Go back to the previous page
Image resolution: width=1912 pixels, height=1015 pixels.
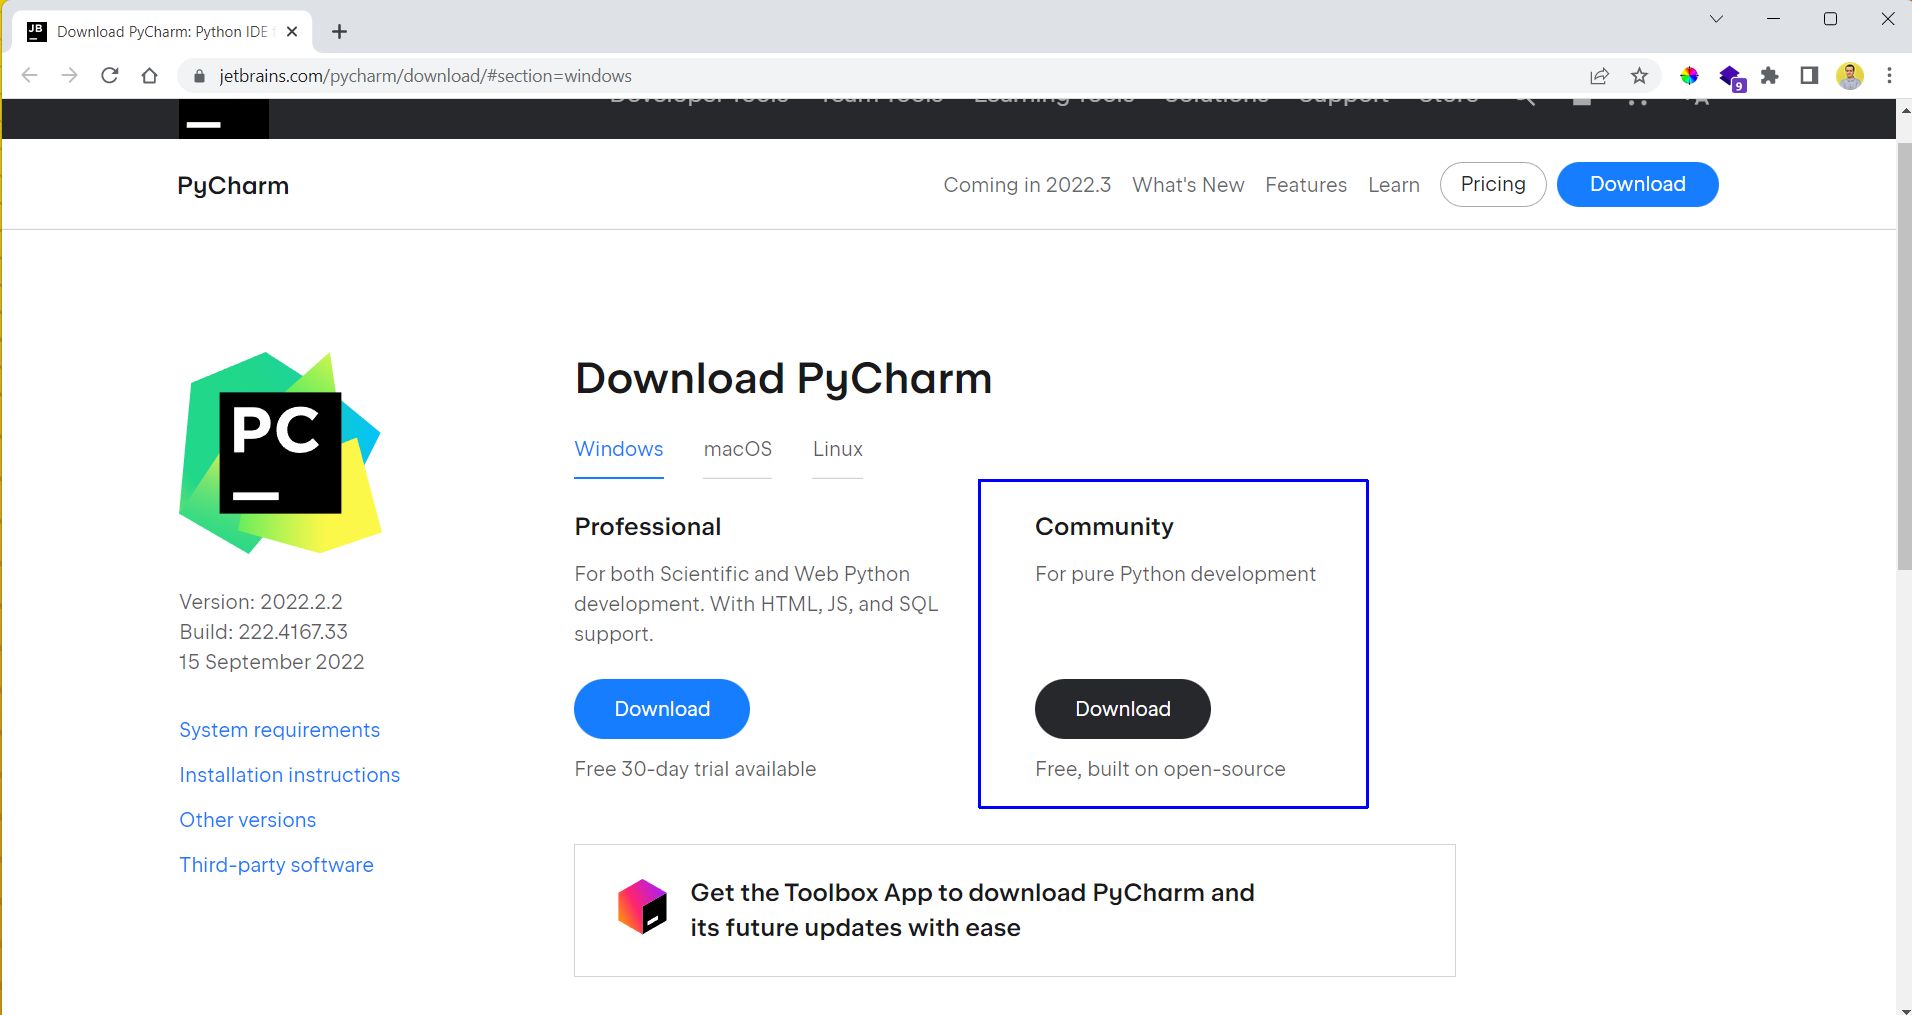point(29,75)
